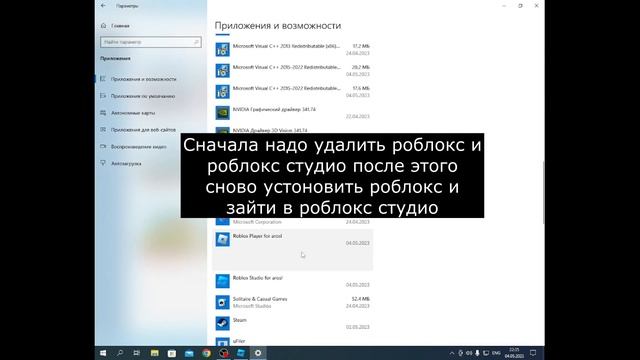Screen dimensions: 640x360
Task: Switch to the Settings gear taskbar icon
Action: [258, 353]
